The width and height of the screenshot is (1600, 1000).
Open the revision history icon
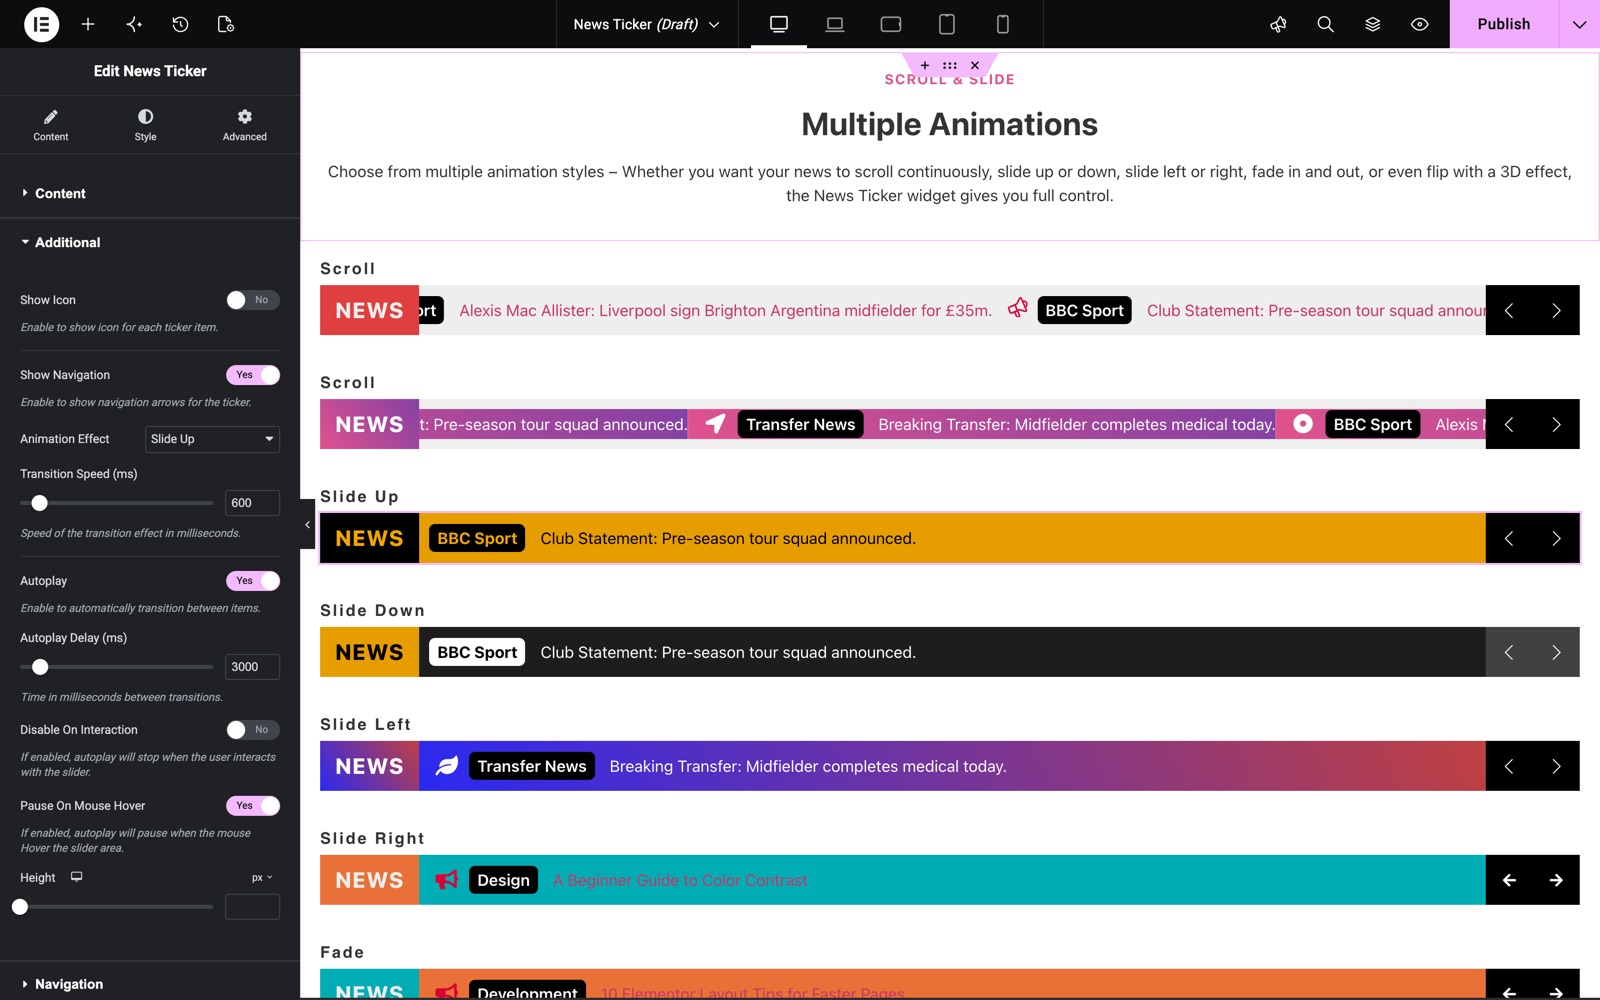click(x=180, y=24)
